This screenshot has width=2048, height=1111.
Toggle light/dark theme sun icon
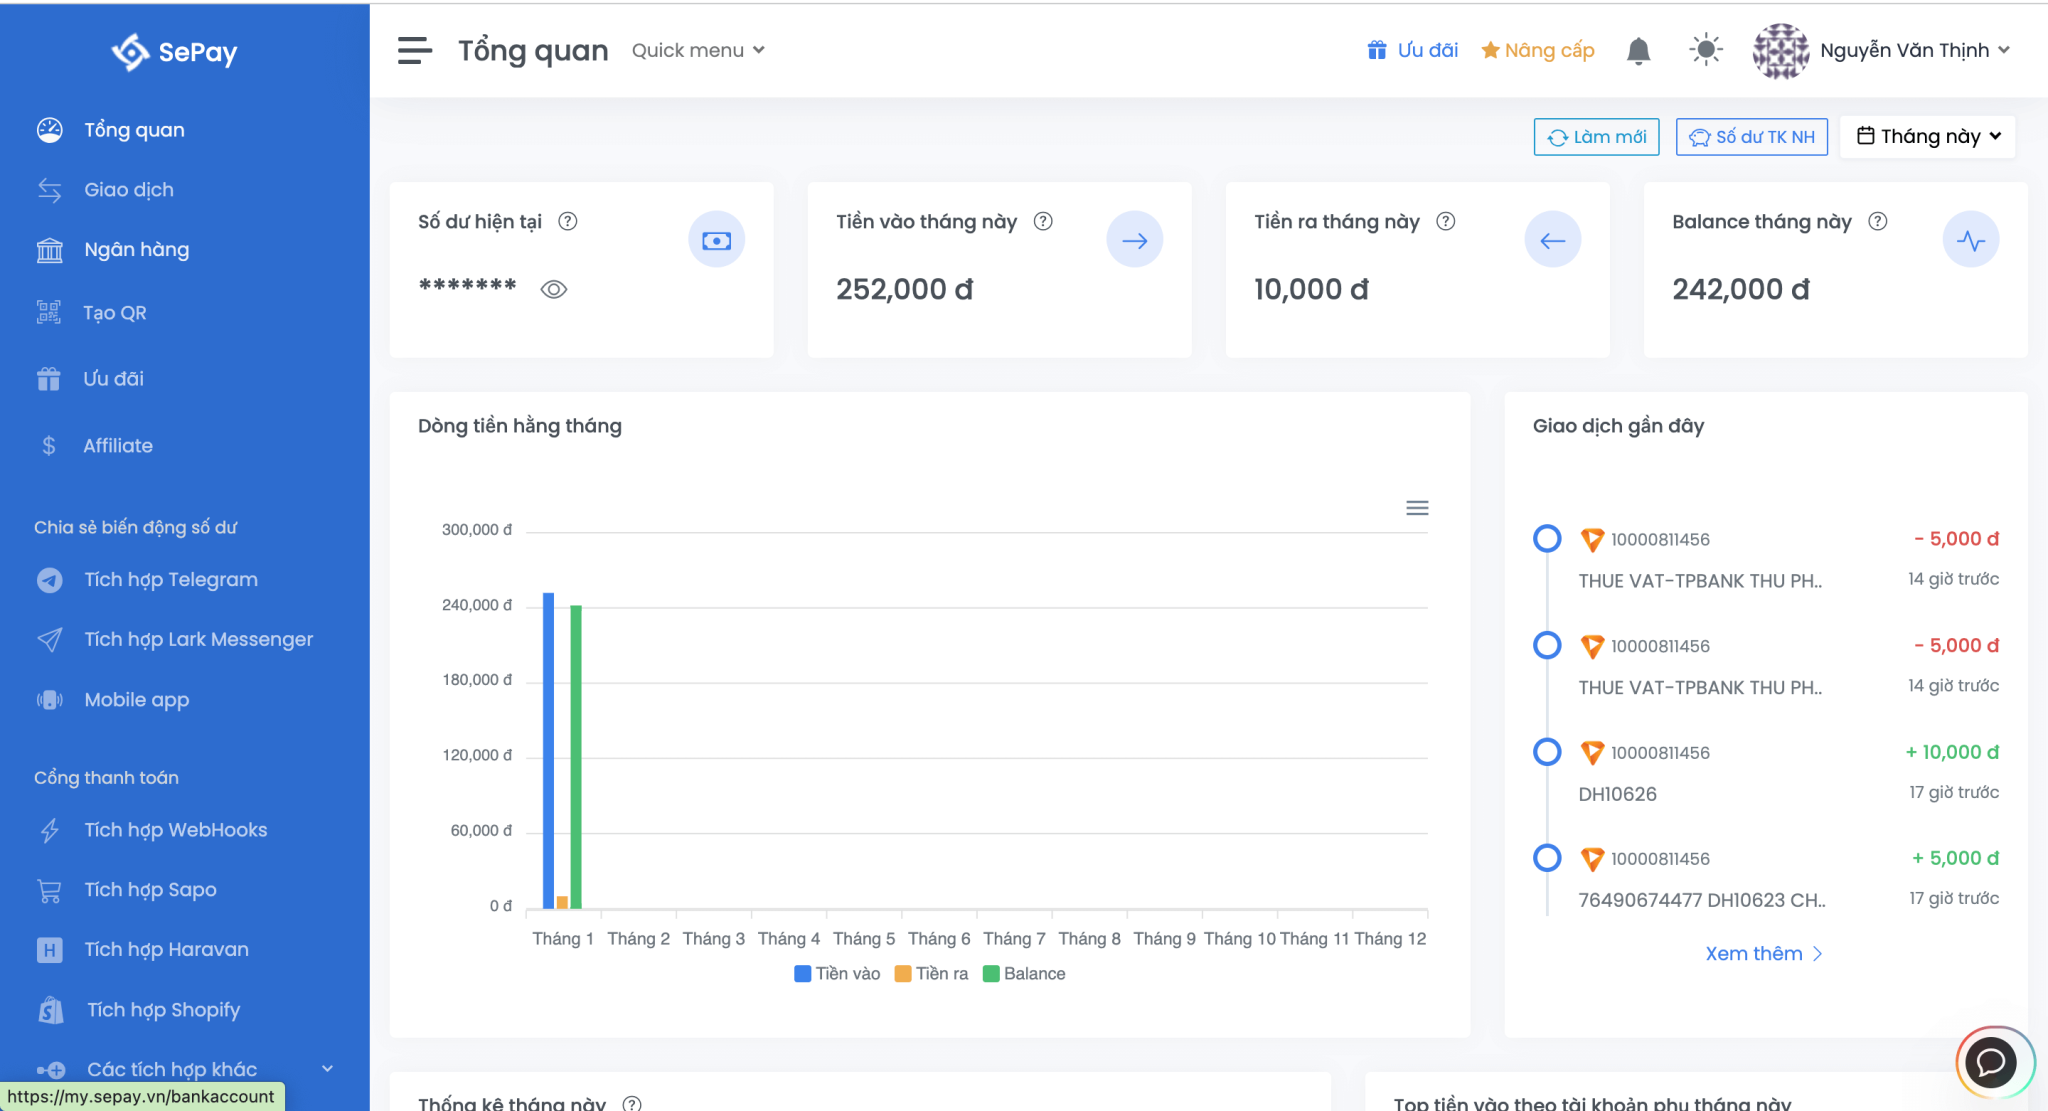point(1705,50)
